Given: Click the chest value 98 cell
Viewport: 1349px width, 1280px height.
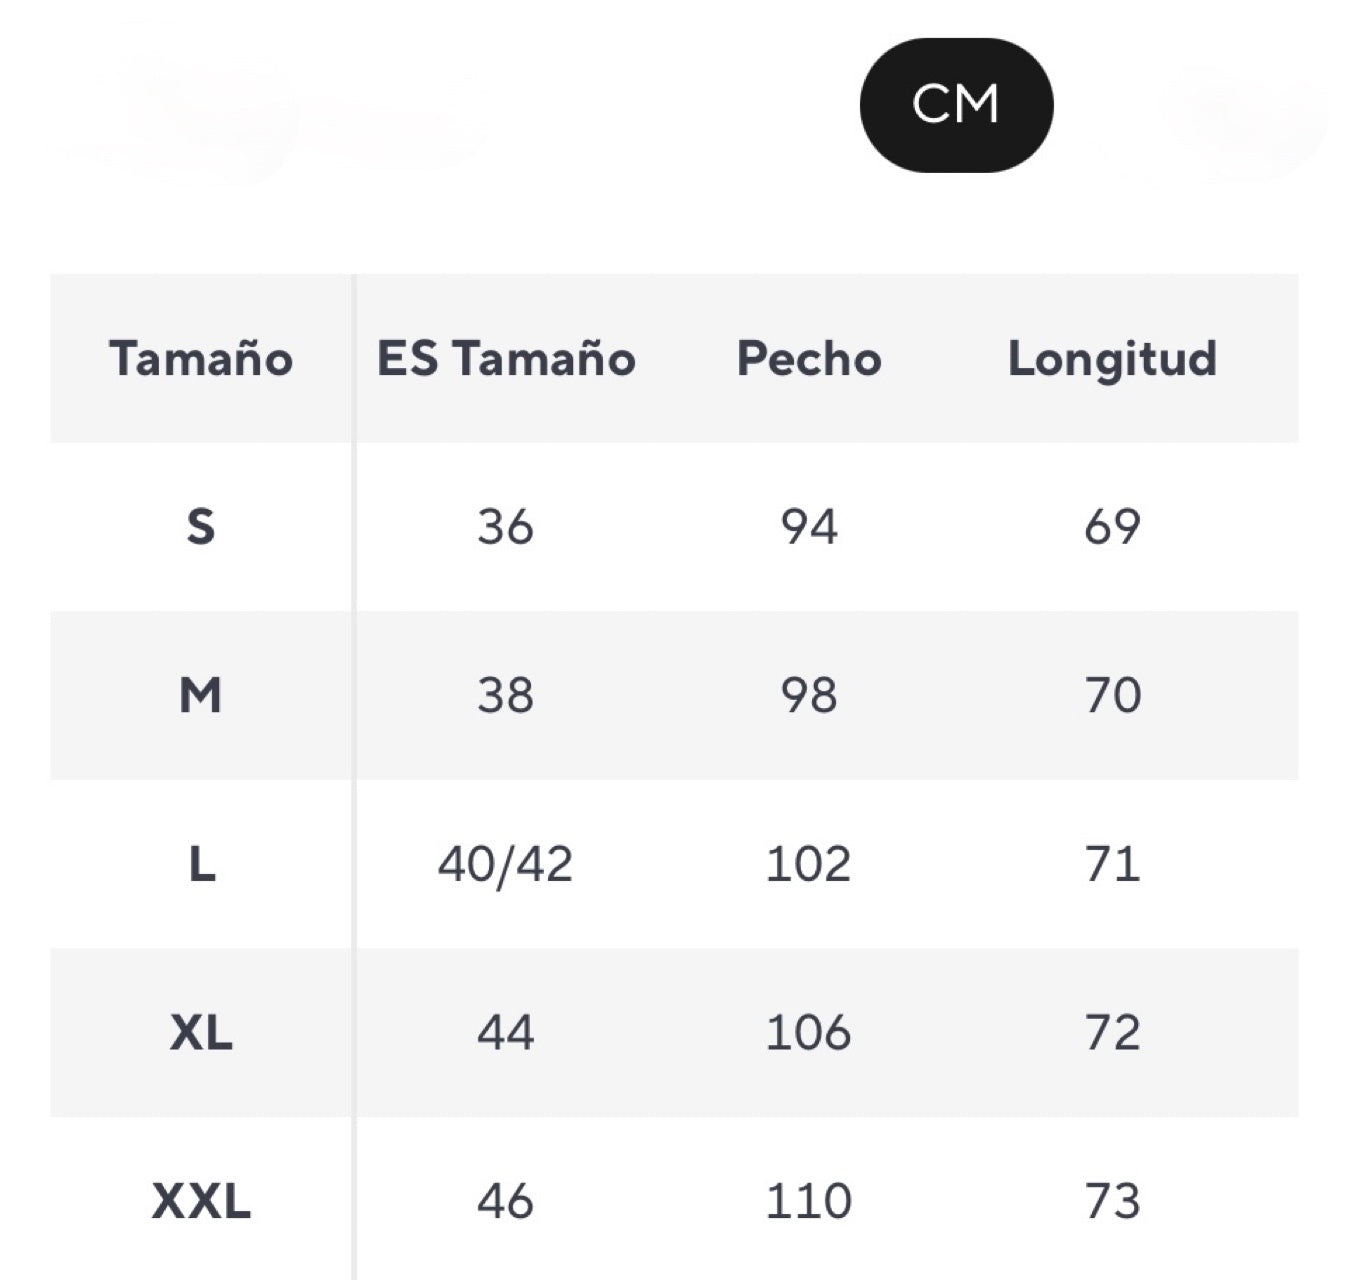Looking at the screenshot, I should (x=809, y=695).
